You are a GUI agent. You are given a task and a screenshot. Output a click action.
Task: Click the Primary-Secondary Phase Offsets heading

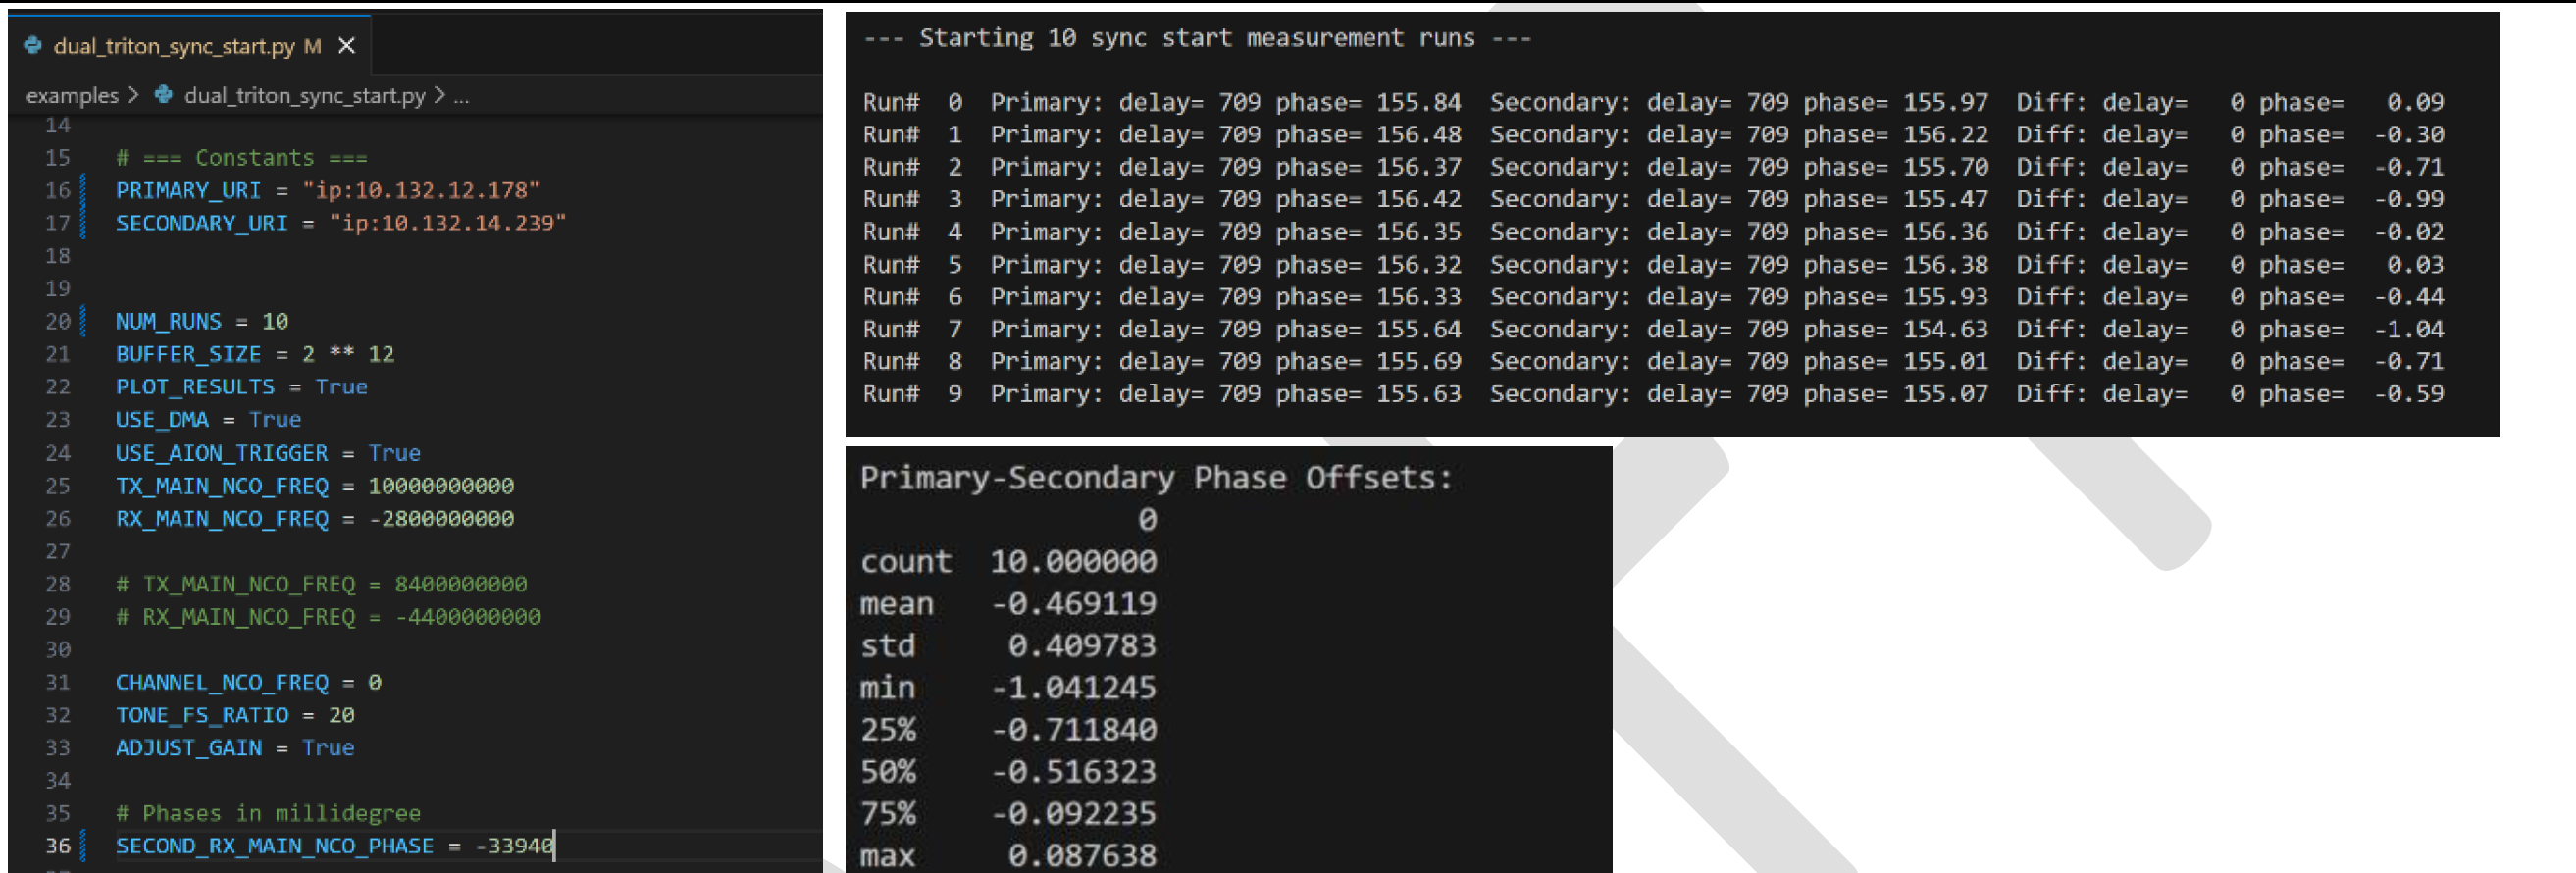(1156, 477)
